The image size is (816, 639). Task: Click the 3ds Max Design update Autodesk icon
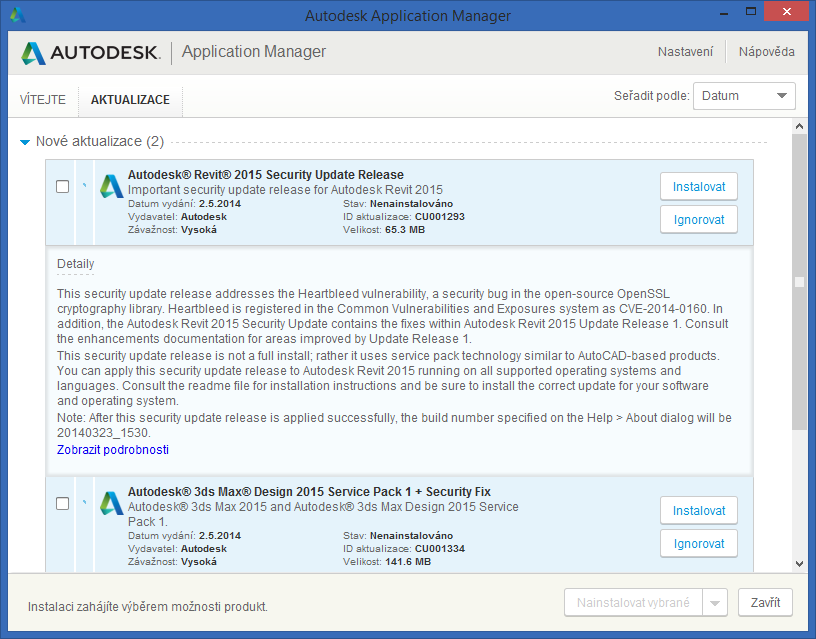point(112,503)
